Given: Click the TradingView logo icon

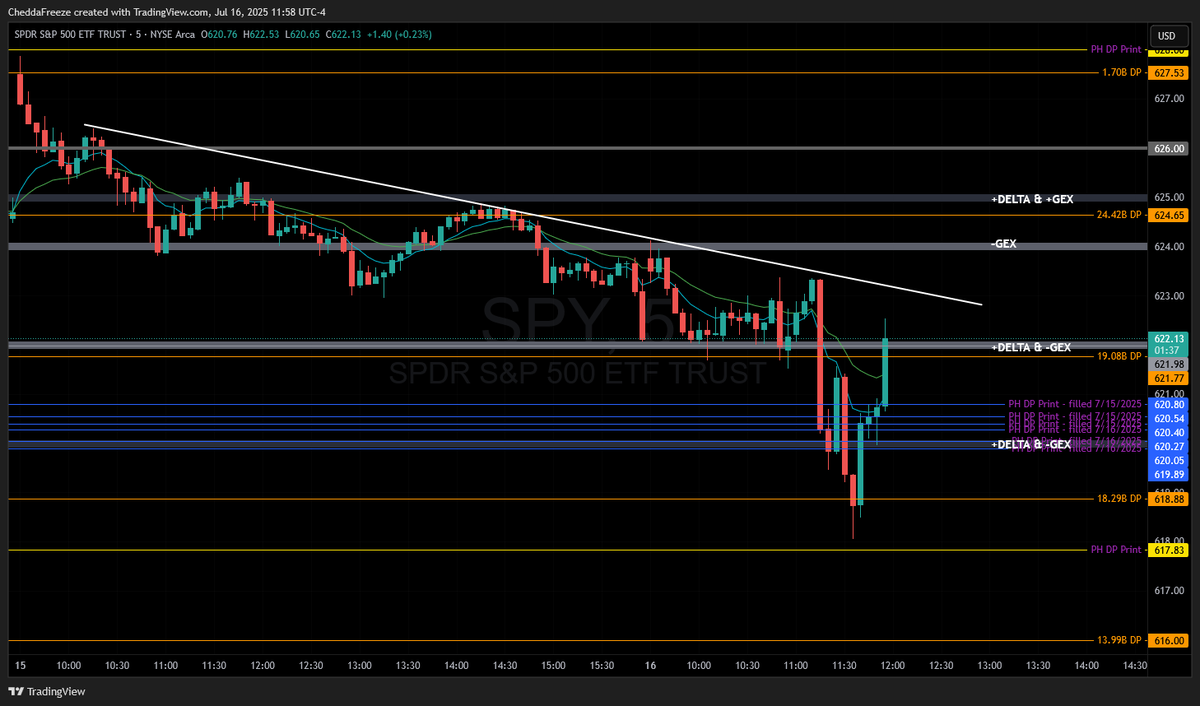Looking at the screenshot, I should tap(16, 691).
